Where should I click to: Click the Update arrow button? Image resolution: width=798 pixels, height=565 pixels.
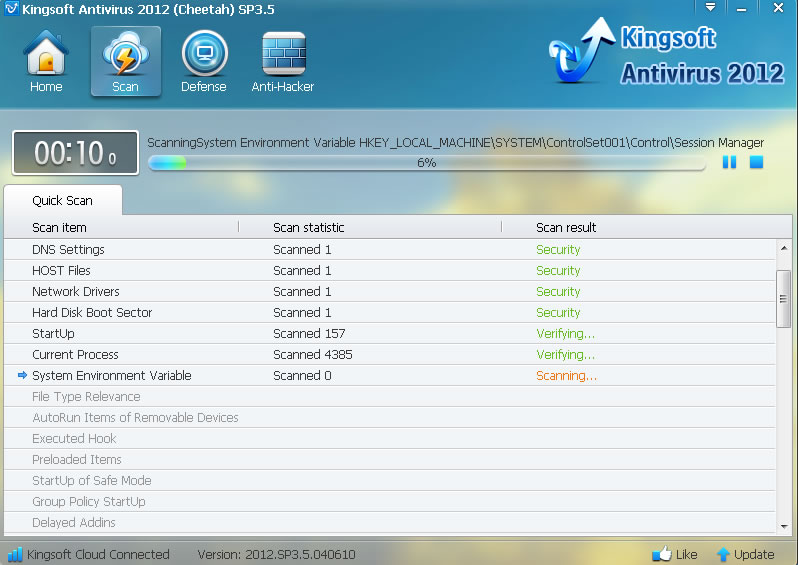click(x=745, y=554)
